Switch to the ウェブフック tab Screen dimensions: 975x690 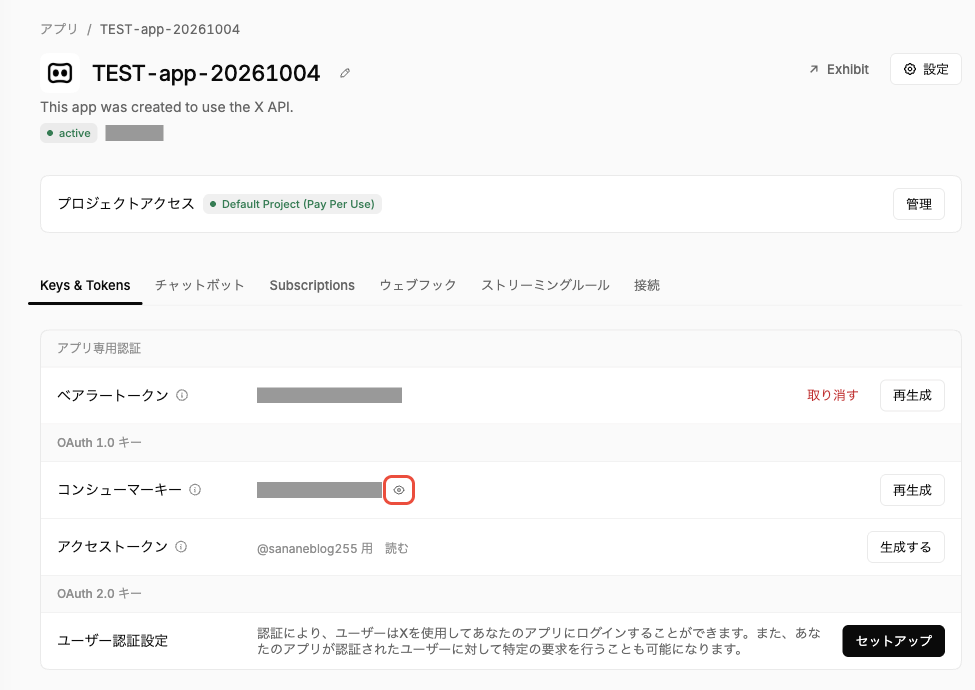pyautogui.click(x=418, y=285)
